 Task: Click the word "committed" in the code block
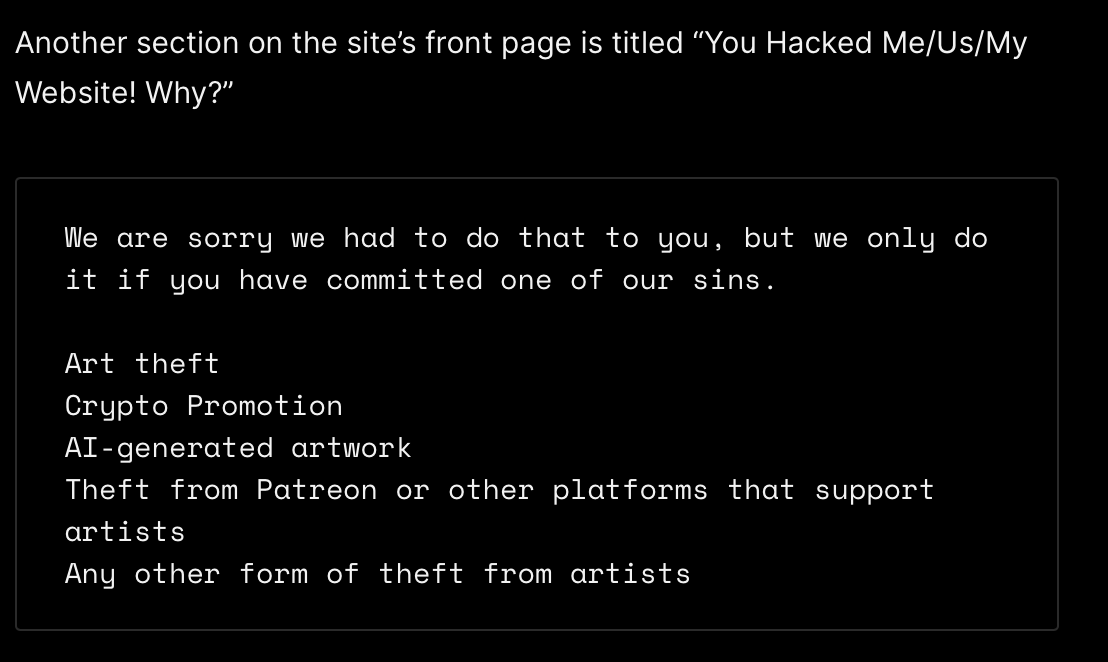[x=404, y=281]
